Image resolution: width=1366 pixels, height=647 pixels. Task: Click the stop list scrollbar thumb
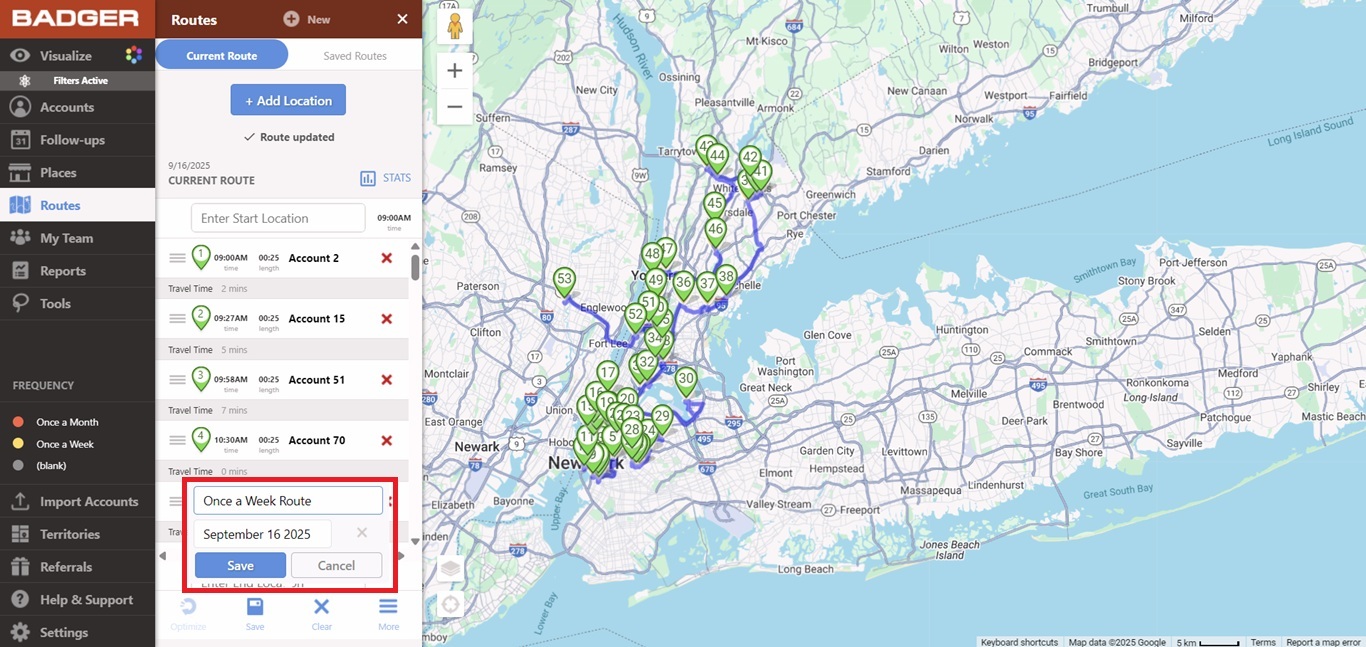(415, 267)
